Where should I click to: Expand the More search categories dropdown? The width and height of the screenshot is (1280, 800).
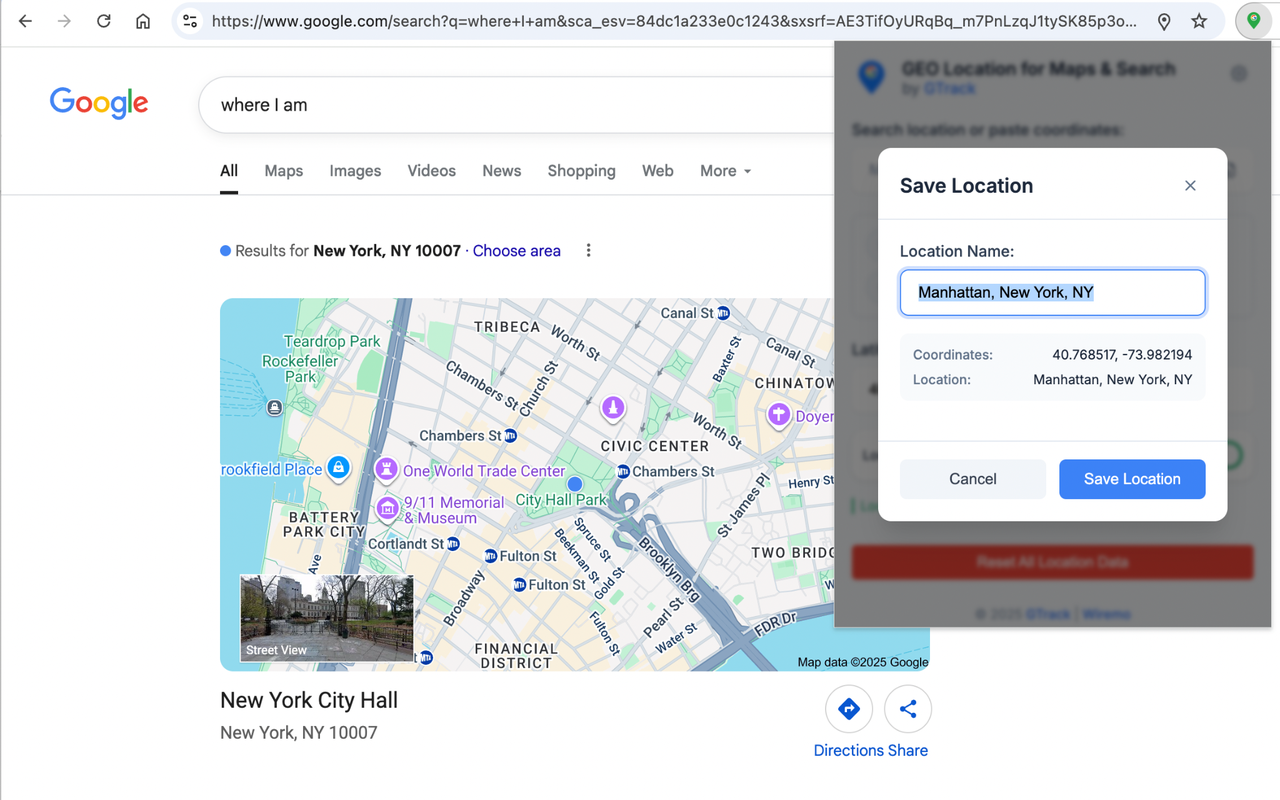pyautogui.click(x=724, y=170)
